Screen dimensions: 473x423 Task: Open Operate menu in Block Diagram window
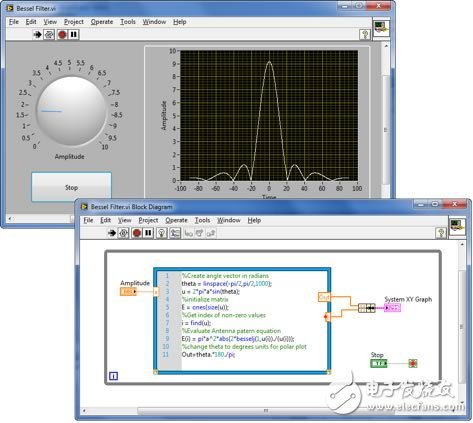point(176,220)
